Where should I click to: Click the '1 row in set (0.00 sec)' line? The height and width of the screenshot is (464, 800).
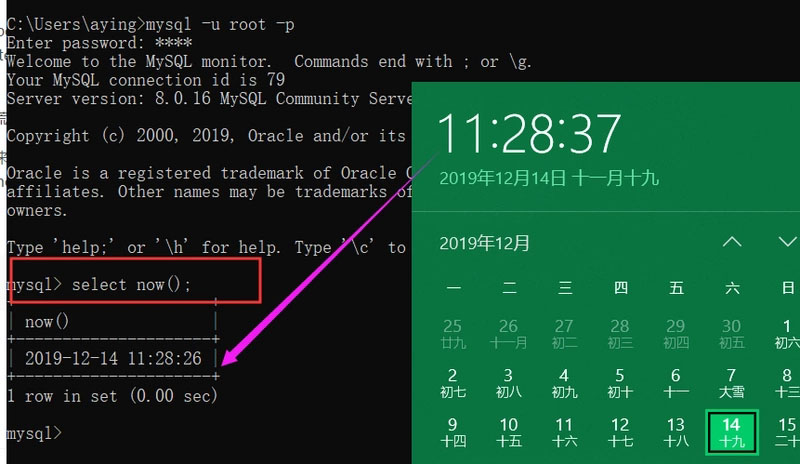tap(112, 396)
